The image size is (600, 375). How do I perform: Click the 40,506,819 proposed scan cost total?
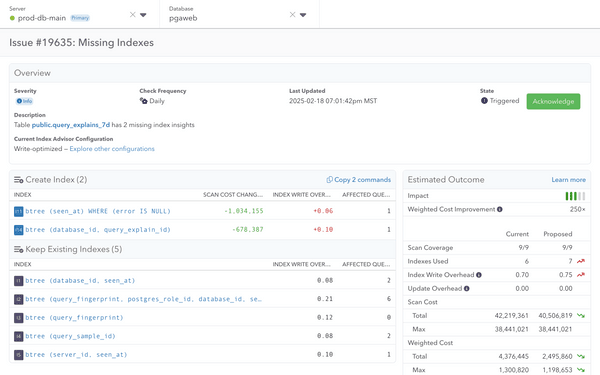click(555, 316)
